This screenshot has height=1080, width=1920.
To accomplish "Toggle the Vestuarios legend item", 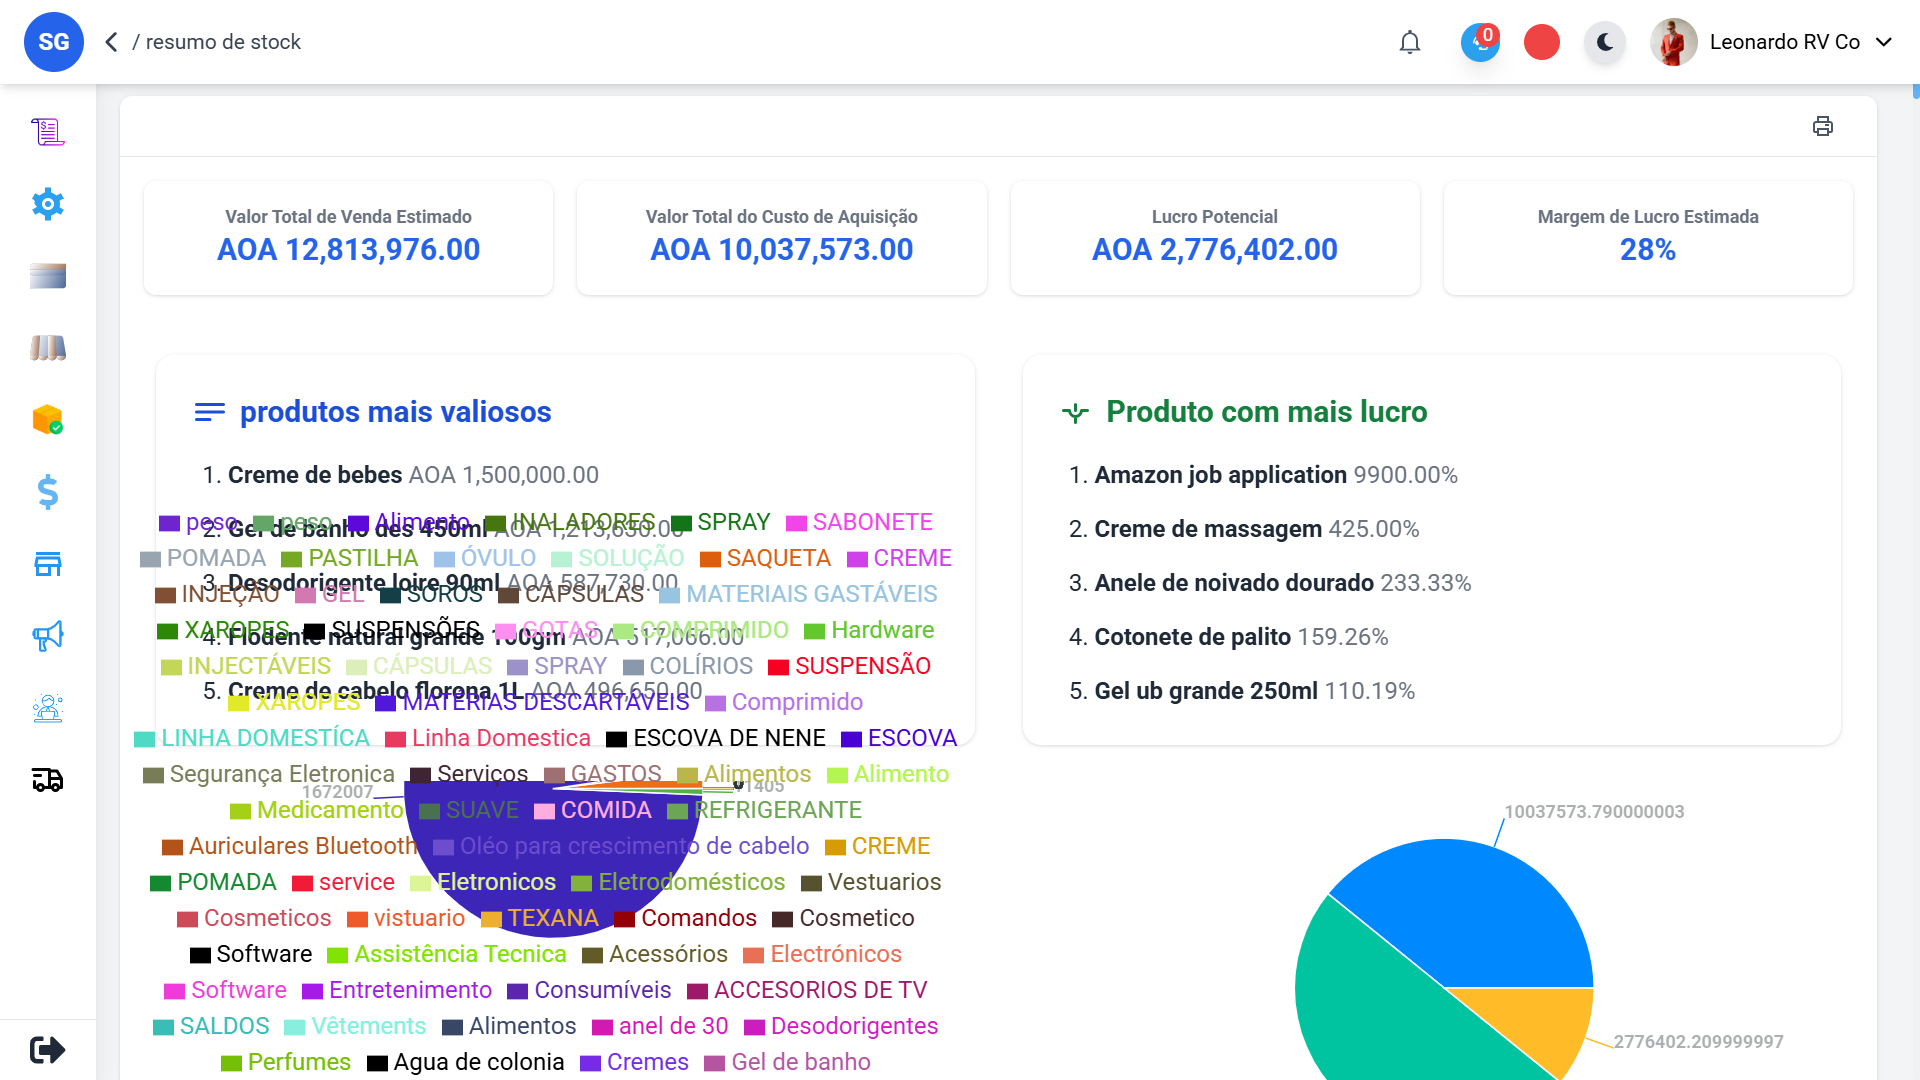I will click(872, 882).
